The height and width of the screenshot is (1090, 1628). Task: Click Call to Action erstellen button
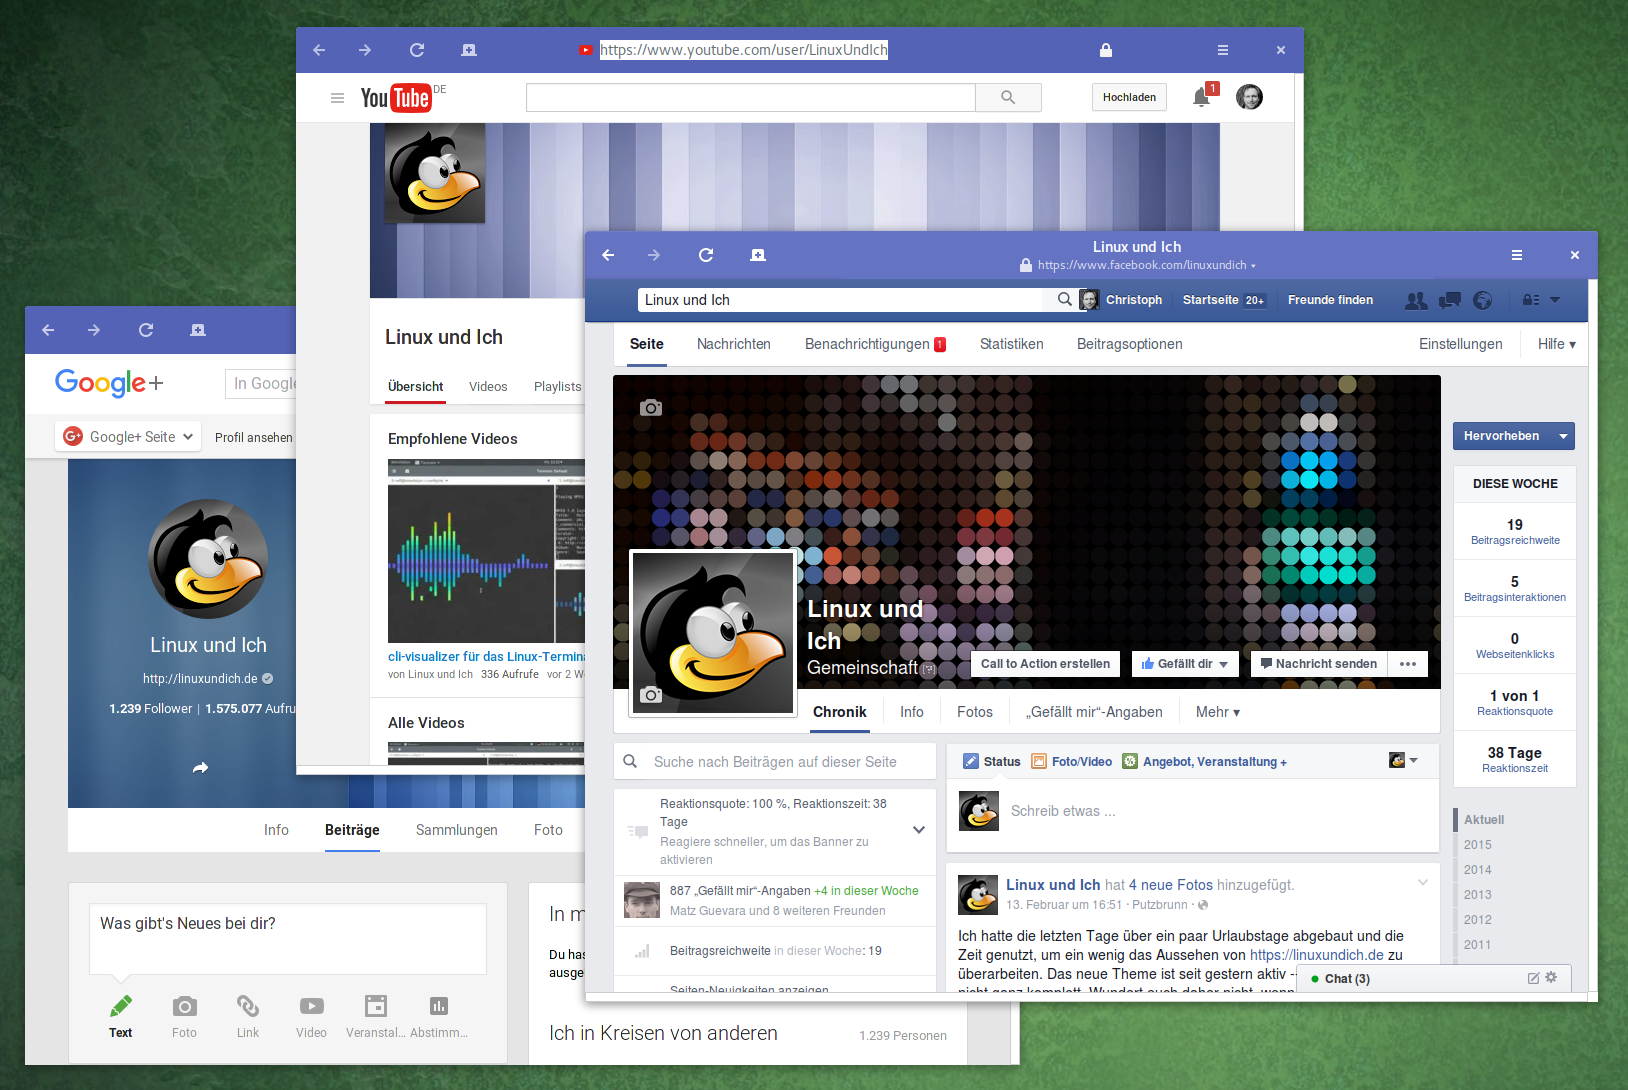pos(1045,664)
